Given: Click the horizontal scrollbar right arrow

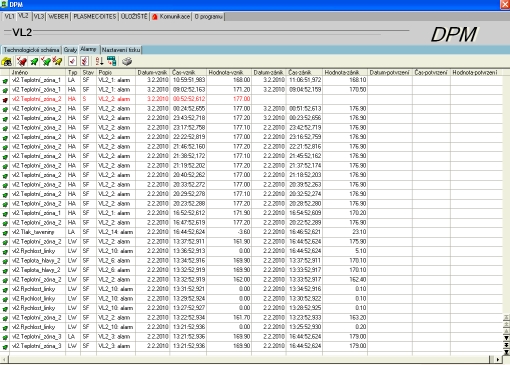Looking at the screenshot, I should point(497,359).
